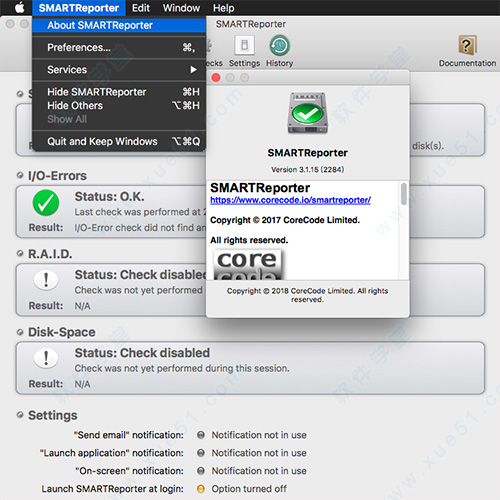Choose About SMARTReporter menu entry
The width and height of the screenshot is (500, 500).
[119, 25]
